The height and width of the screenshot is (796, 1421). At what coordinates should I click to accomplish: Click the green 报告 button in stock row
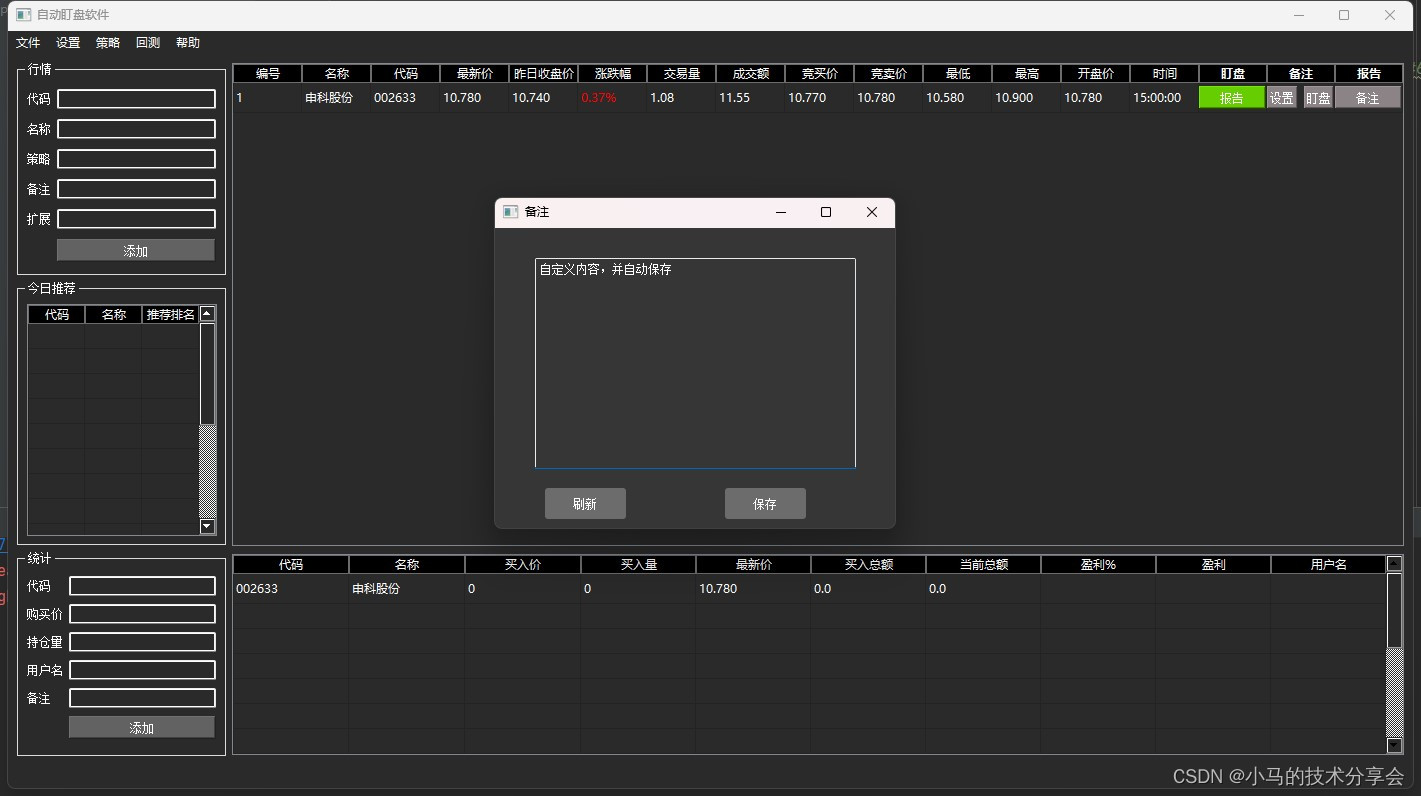[x=1232, y=98]
